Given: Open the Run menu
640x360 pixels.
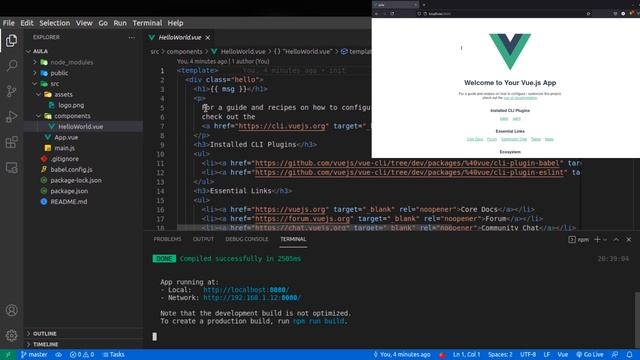Looking at the screenshot, I should (120, 23).
